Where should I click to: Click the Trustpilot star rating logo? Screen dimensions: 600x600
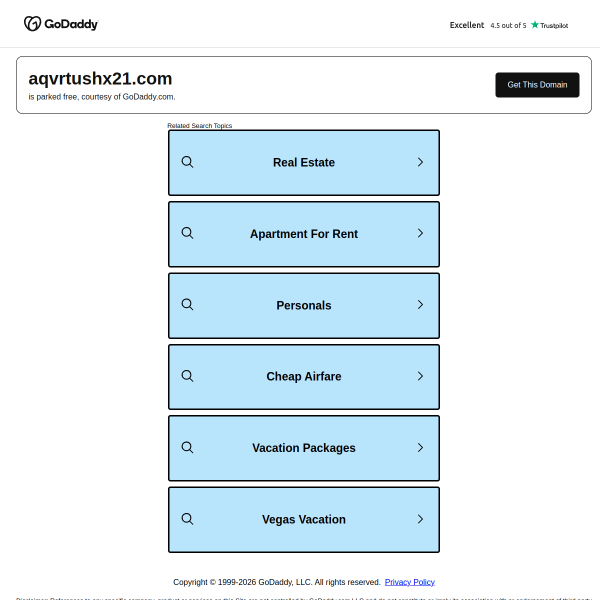[549, 25]
